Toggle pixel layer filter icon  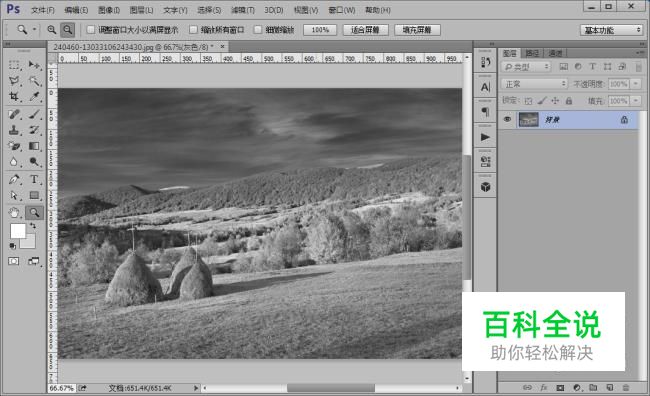[564, 66]
